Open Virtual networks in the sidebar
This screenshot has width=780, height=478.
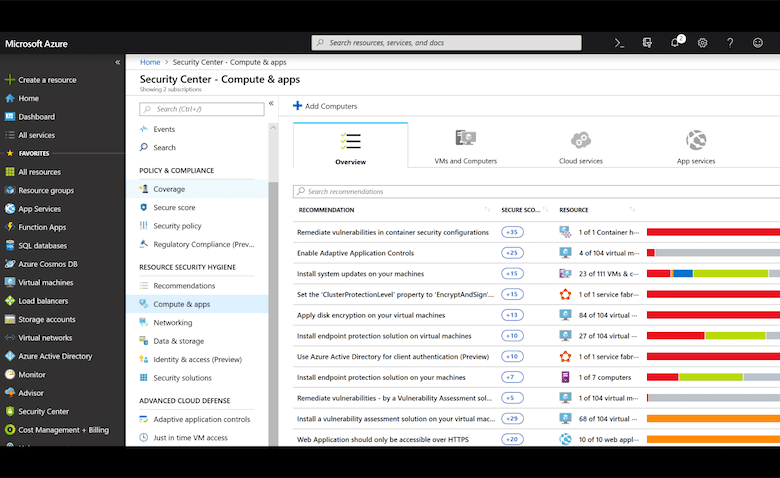[x=45, y=337]
